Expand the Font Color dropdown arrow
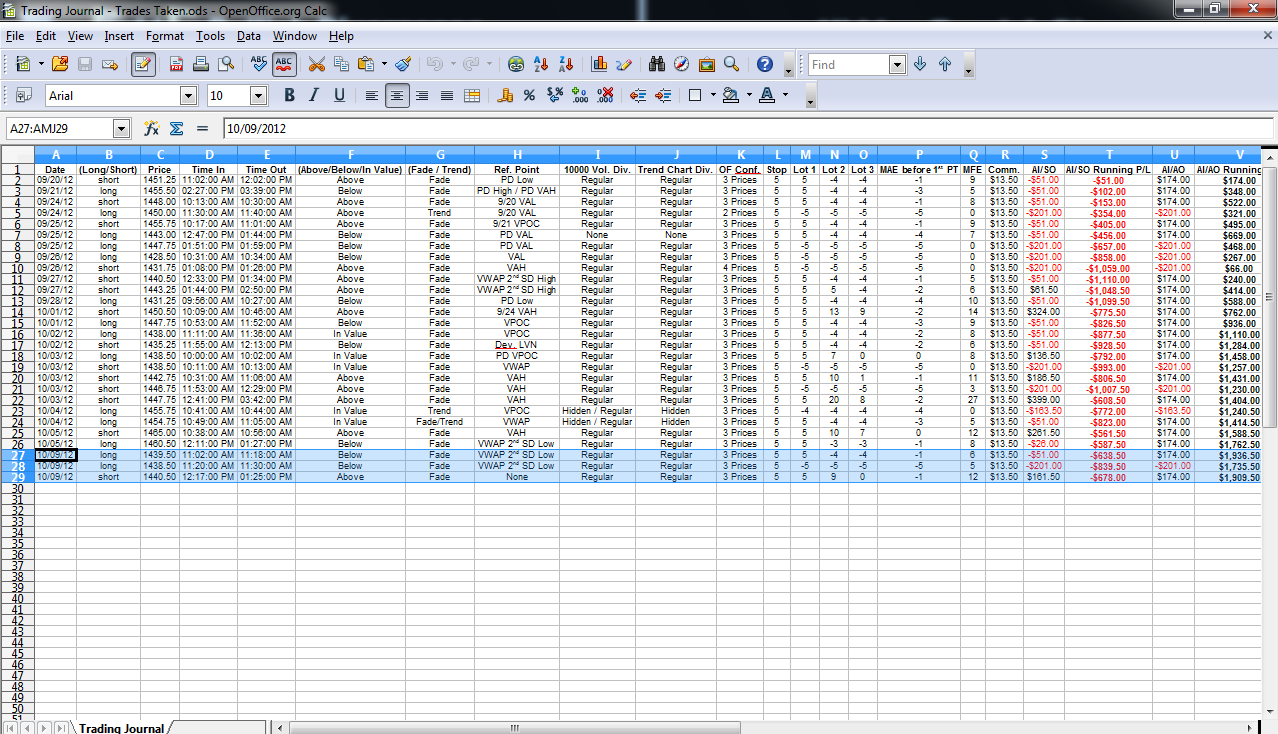1278x734 pixels. pyautogui.click(x=785, y=95)
